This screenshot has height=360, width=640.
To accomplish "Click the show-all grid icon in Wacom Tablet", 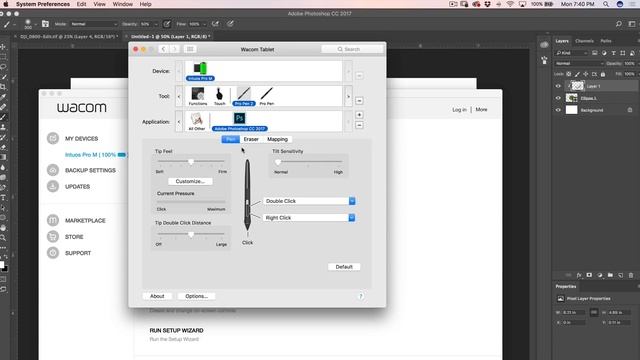I will point(190,49).
